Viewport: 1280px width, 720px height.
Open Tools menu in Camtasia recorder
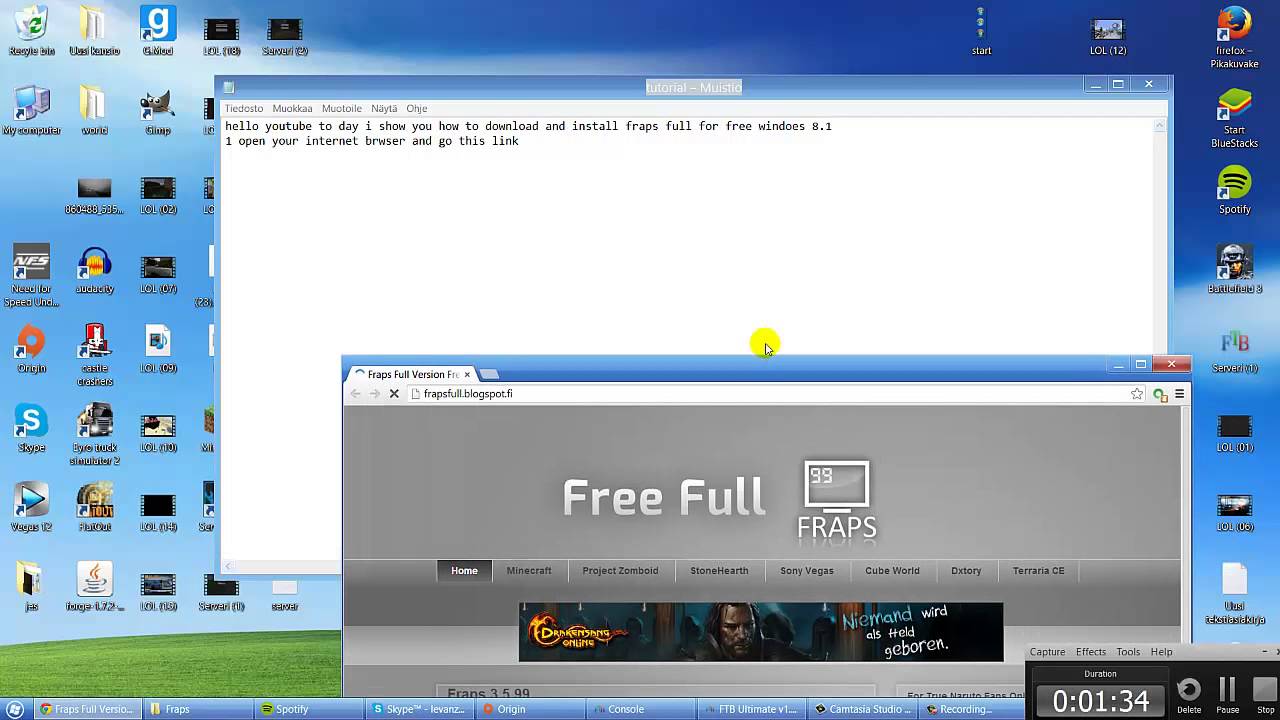(1128, 652)
